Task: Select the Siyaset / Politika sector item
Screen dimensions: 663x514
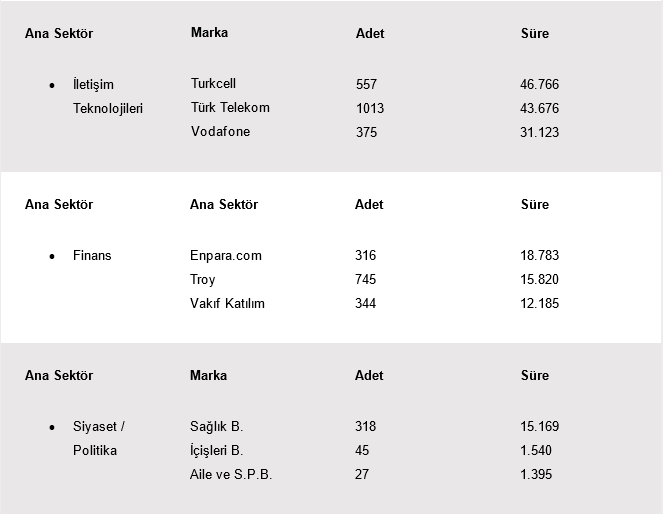Action: point(98,438)
